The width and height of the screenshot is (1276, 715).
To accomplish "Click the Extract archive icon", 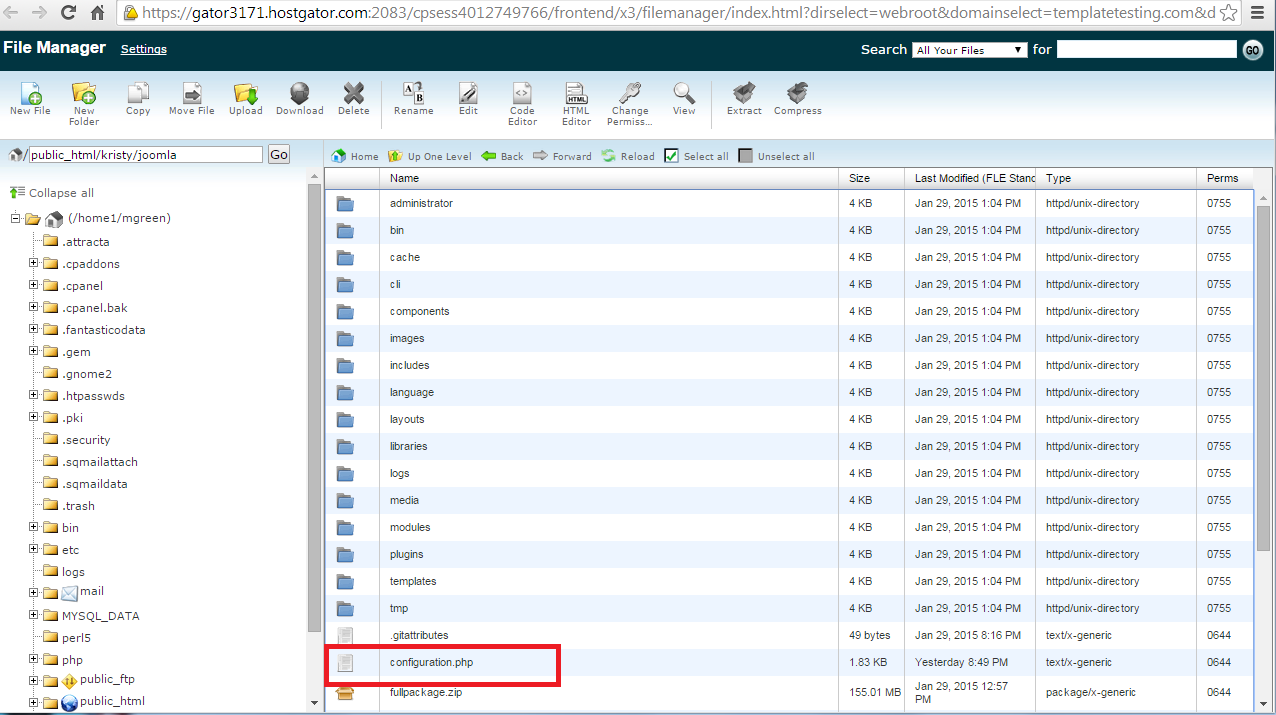I will 744,94.
